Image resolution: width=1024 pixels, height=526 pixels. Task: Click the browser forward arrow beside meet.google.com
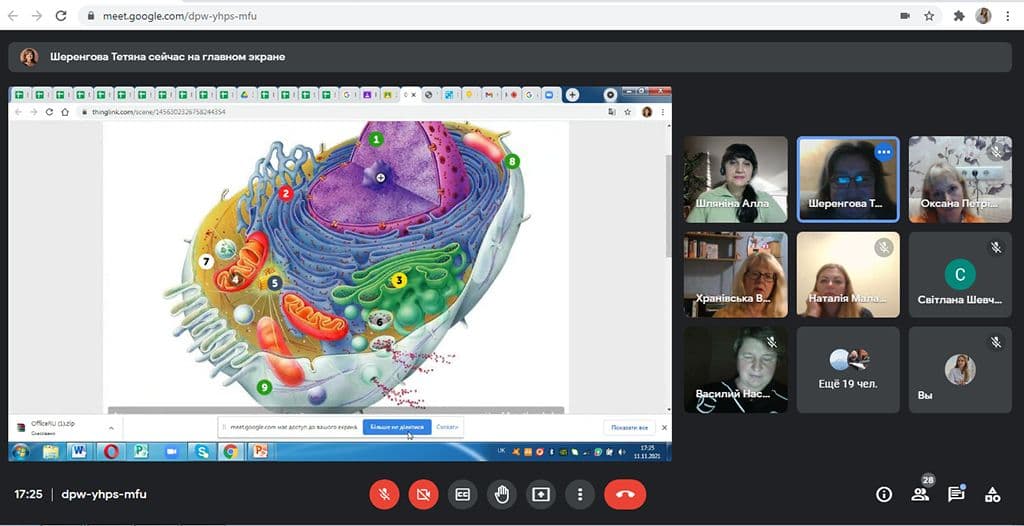(x=37, y=16)
